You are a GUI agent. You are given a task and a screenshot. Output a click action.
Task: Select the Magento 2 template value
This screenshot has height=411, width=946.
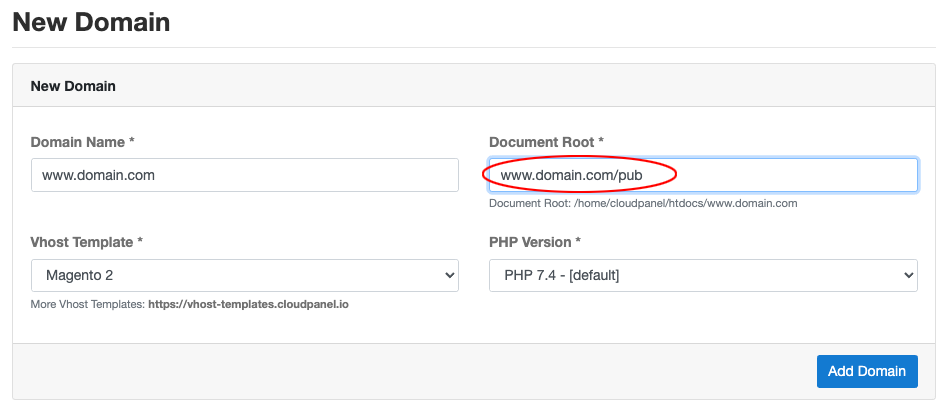pyautogui.click(x=80, y=276)
